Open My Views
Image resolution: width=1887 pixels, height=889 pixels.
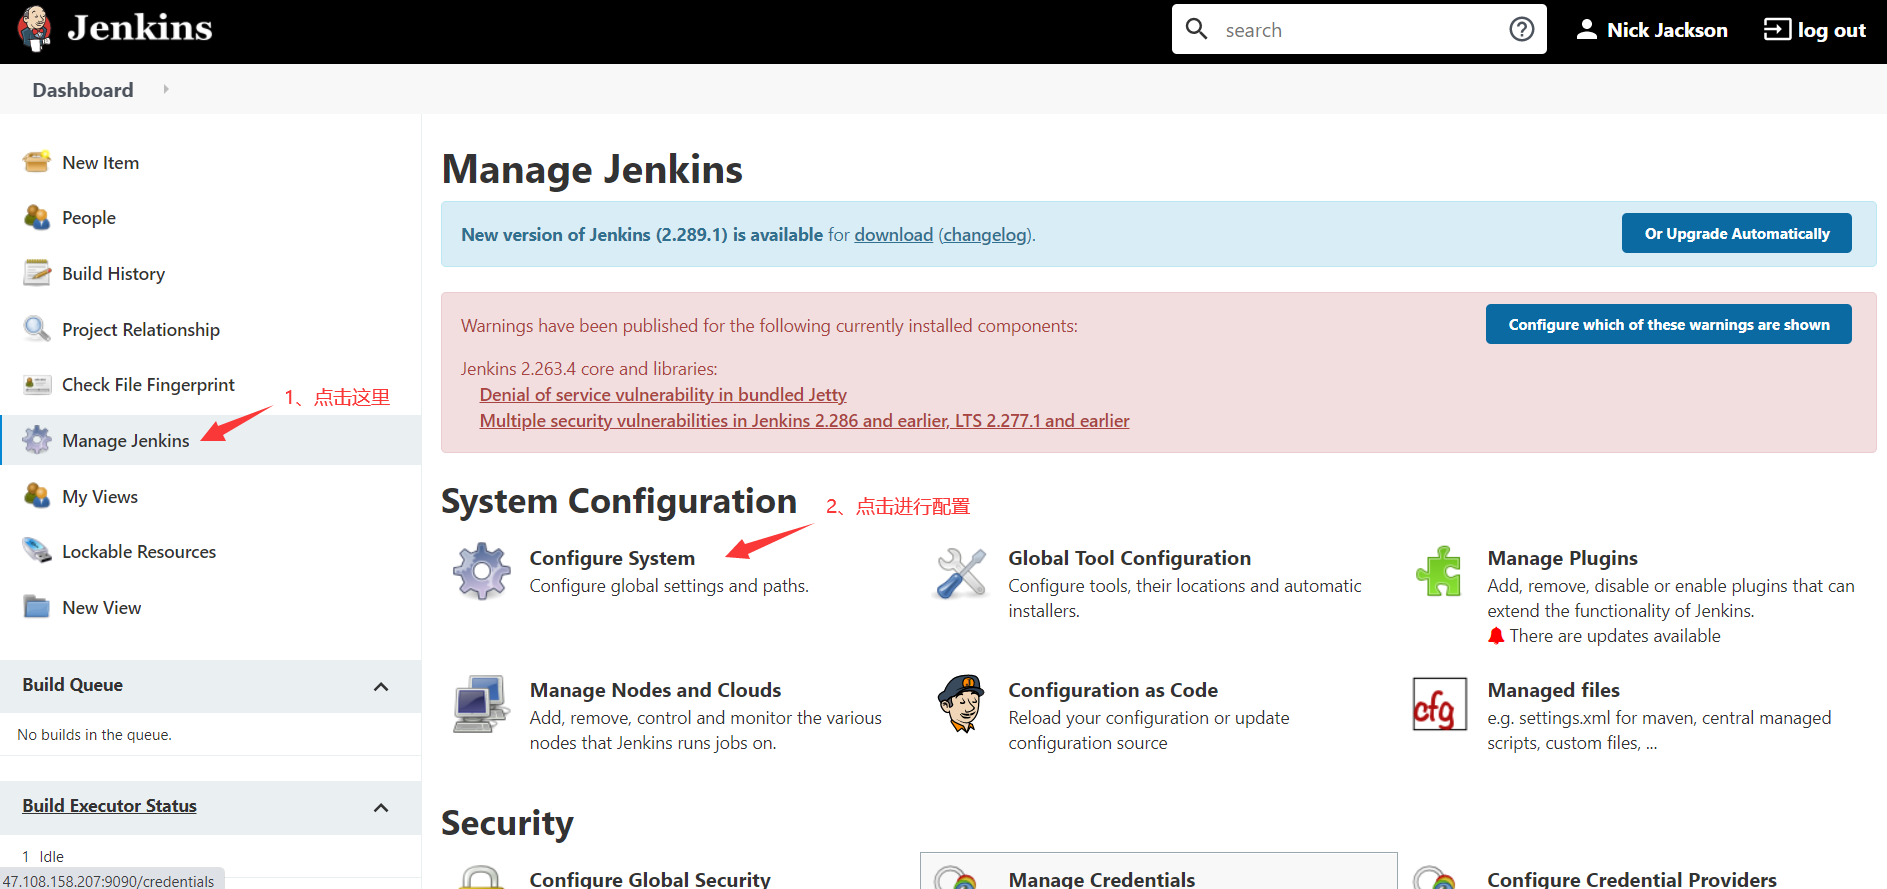100,496
